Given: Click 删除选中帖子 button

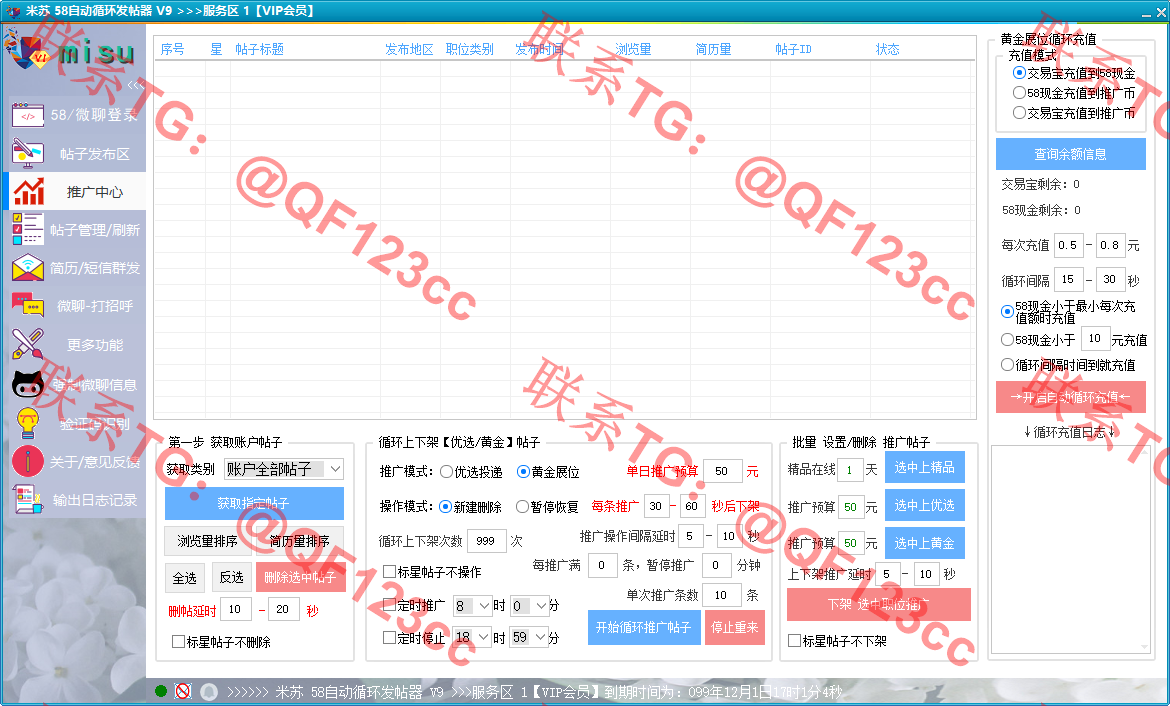Looking at the screenshot, I should 300,578.
